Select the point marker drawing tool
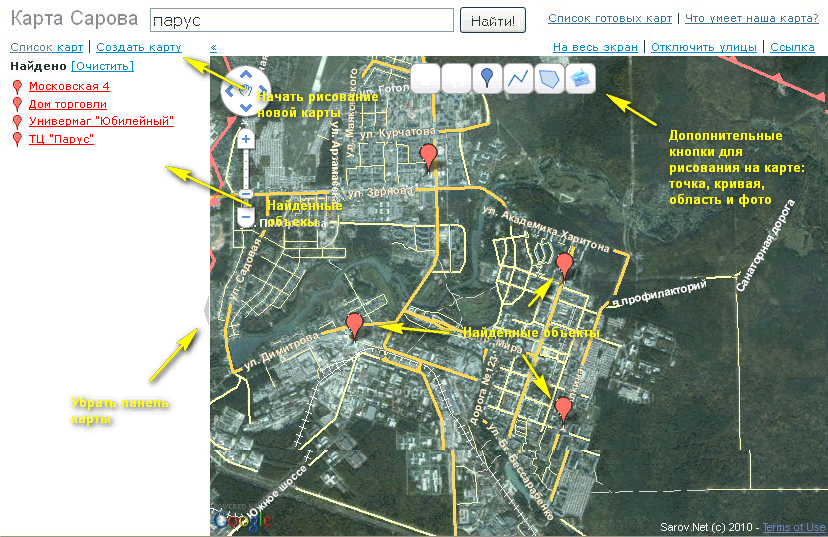This screenshot has width=828, height=537. coord(487,77)
